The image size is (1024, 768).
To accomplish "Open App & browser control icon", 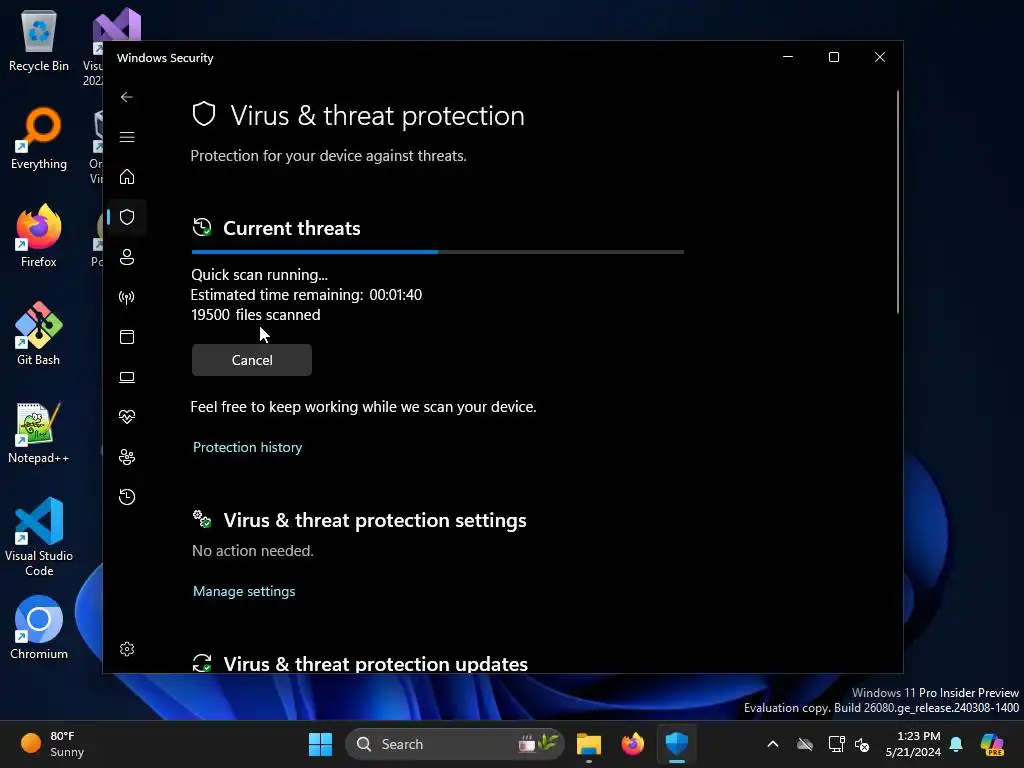I will [127, 337].
